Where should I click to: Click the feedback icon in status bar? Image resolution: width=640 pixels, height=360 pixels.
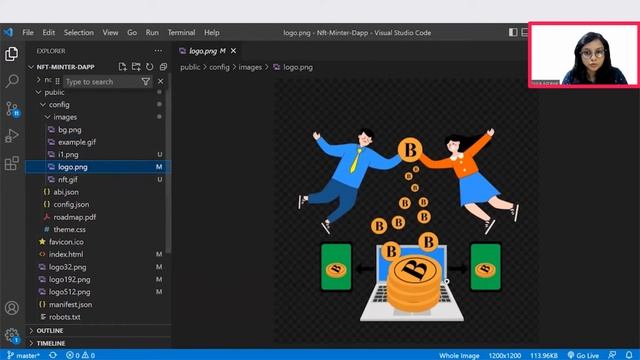[612, 355]
